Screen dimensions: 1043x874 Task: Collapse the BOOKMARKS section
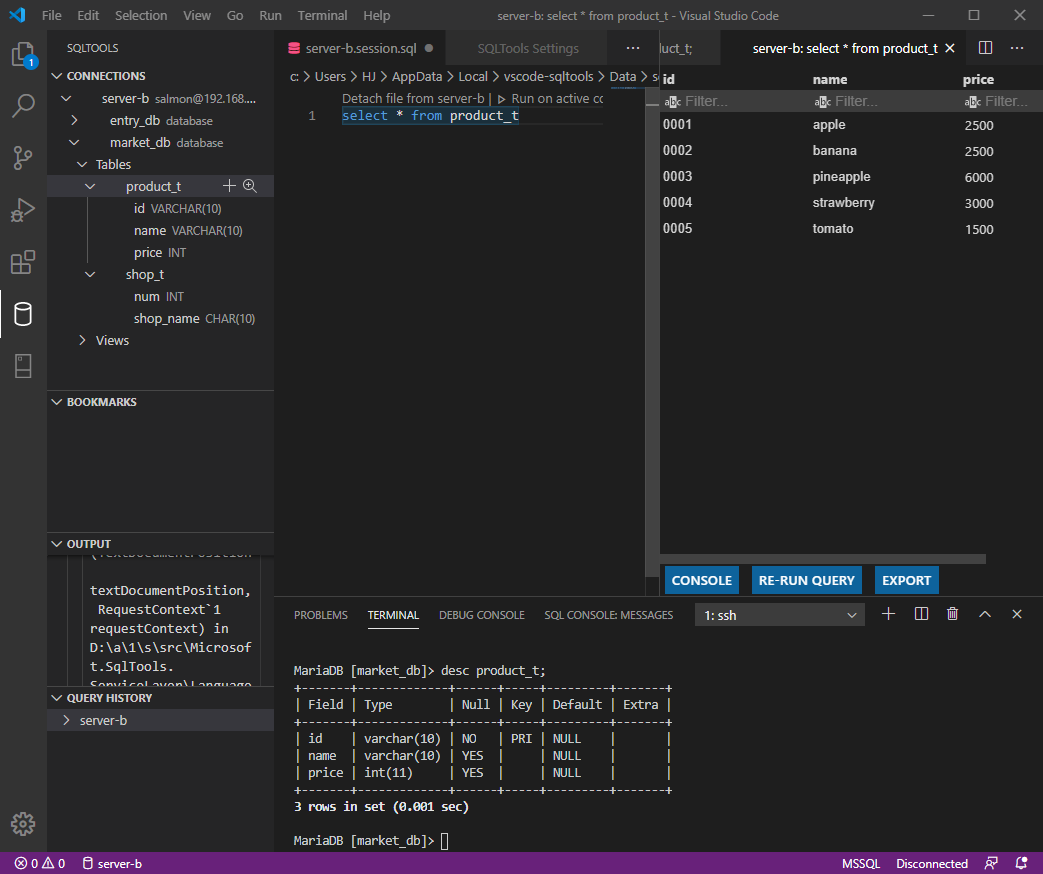point(57,402)
